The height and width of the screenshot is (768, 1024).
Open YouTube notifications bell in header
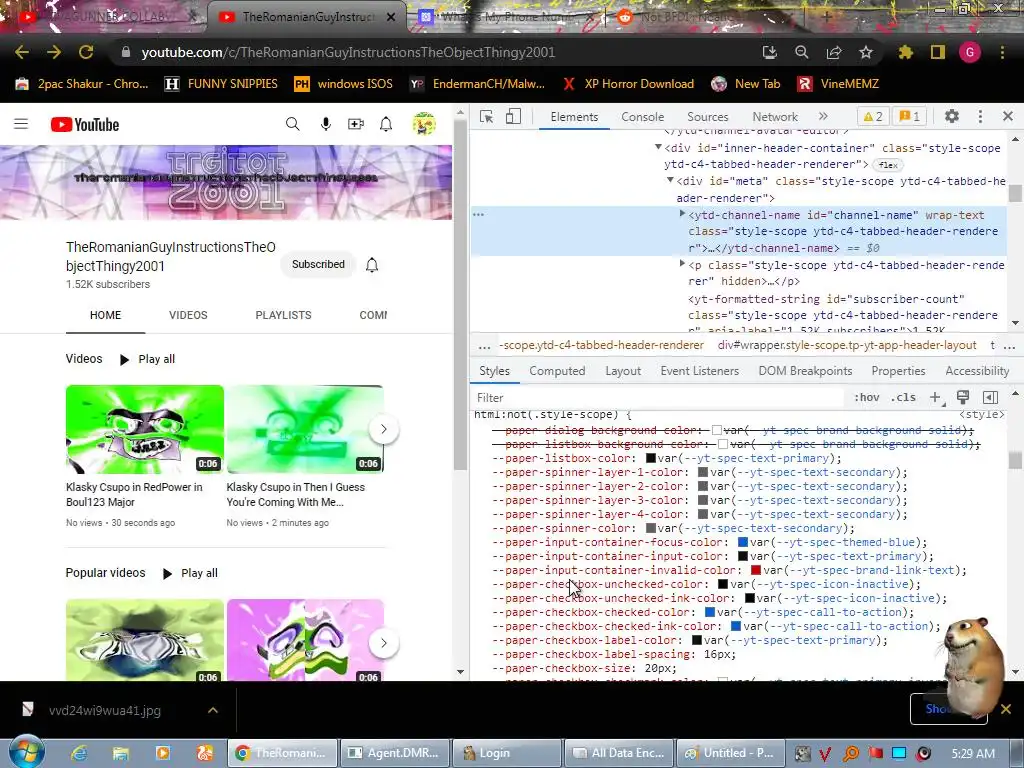coord(386,124)
